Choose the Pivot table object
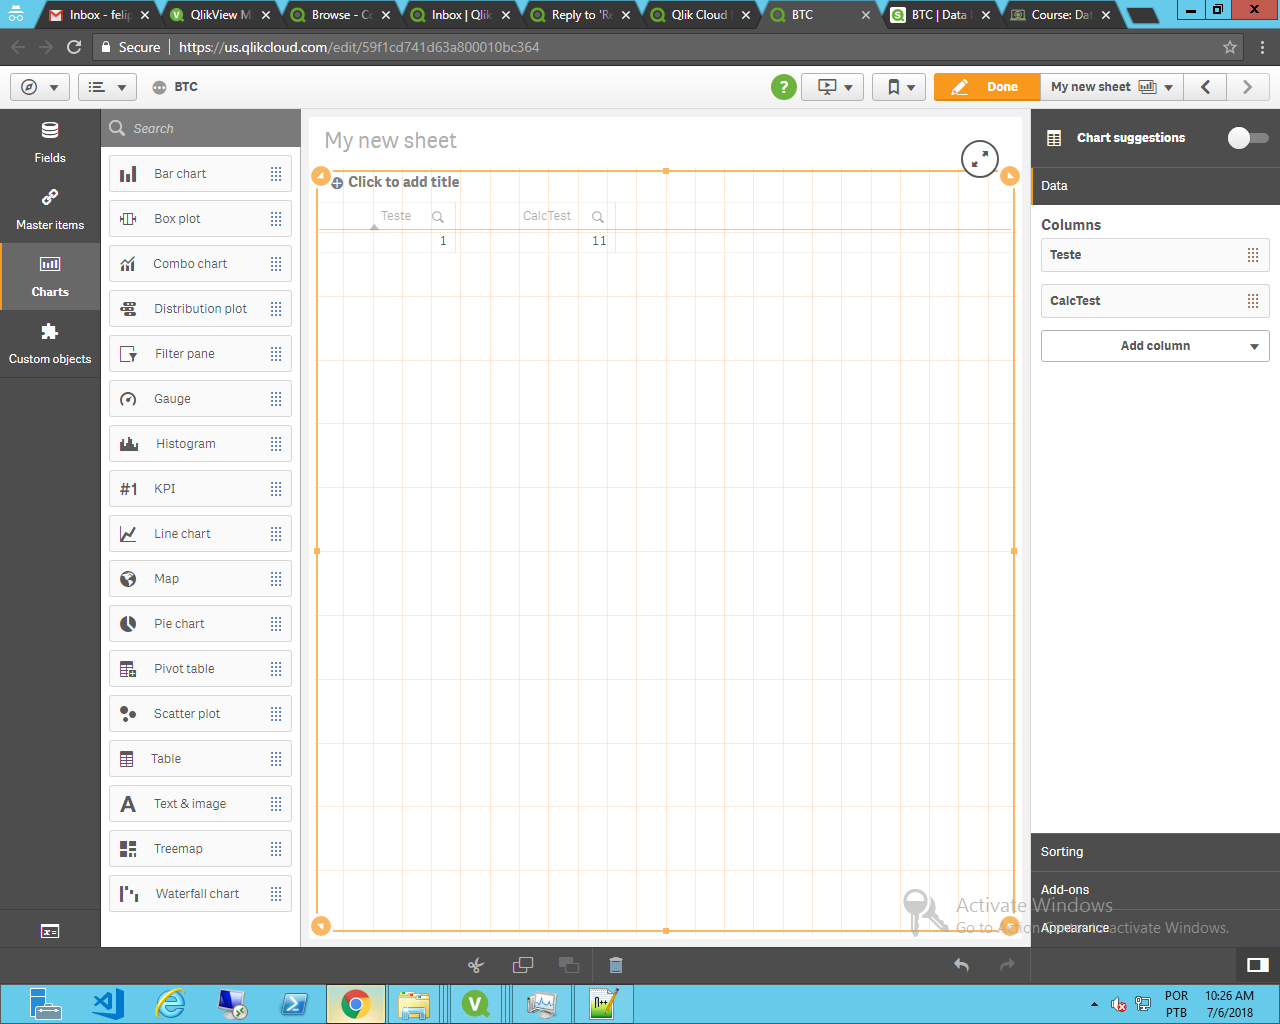Image resolution: width=1280 pixels, height=1024 pixels. tap(200, 669)
